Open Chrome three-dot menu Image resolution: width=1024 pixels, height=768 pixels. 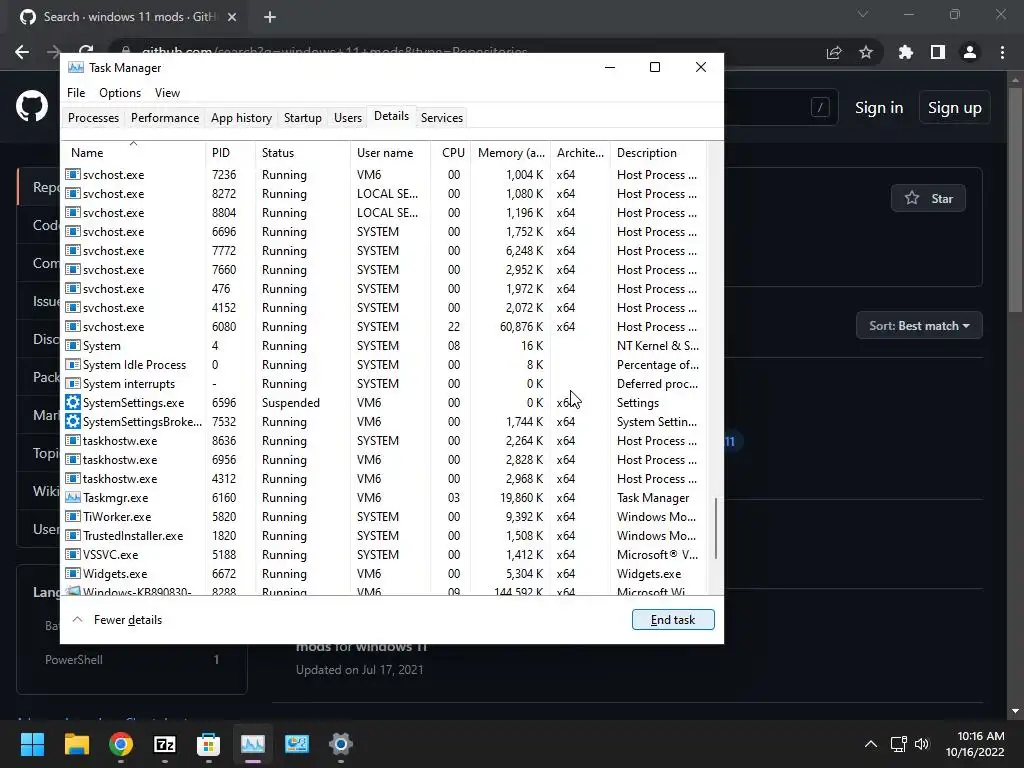[x=1002, y=52]
